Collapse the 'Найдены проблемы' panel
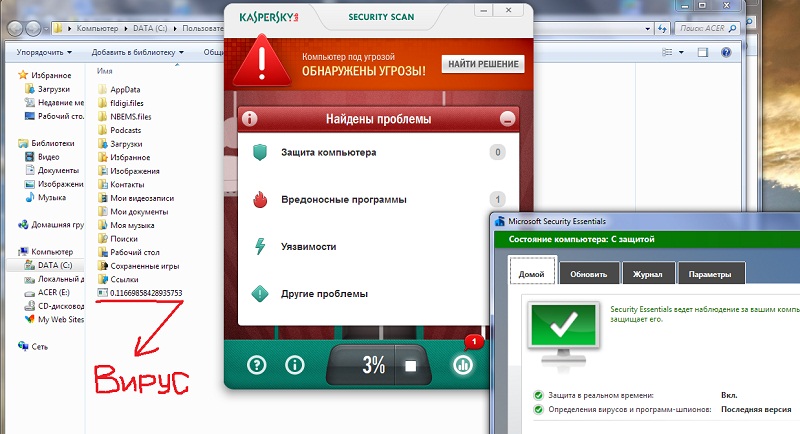The height and width of the screenshot is (434, 800). coord(507,119)
